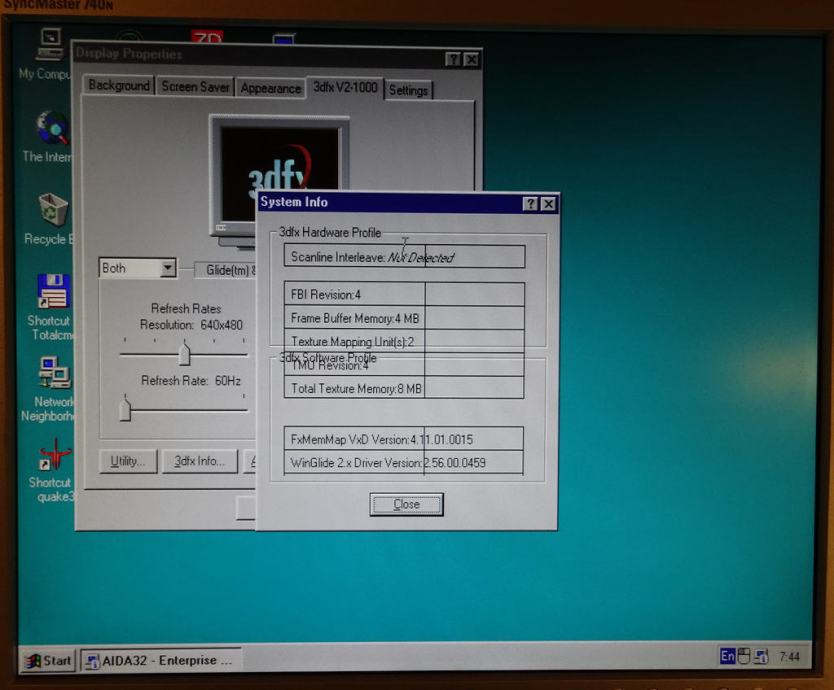The height and width of the screenshot is (690, 834).
Task: Open The Internet desktop icon
Action: (x=52, y=128)
